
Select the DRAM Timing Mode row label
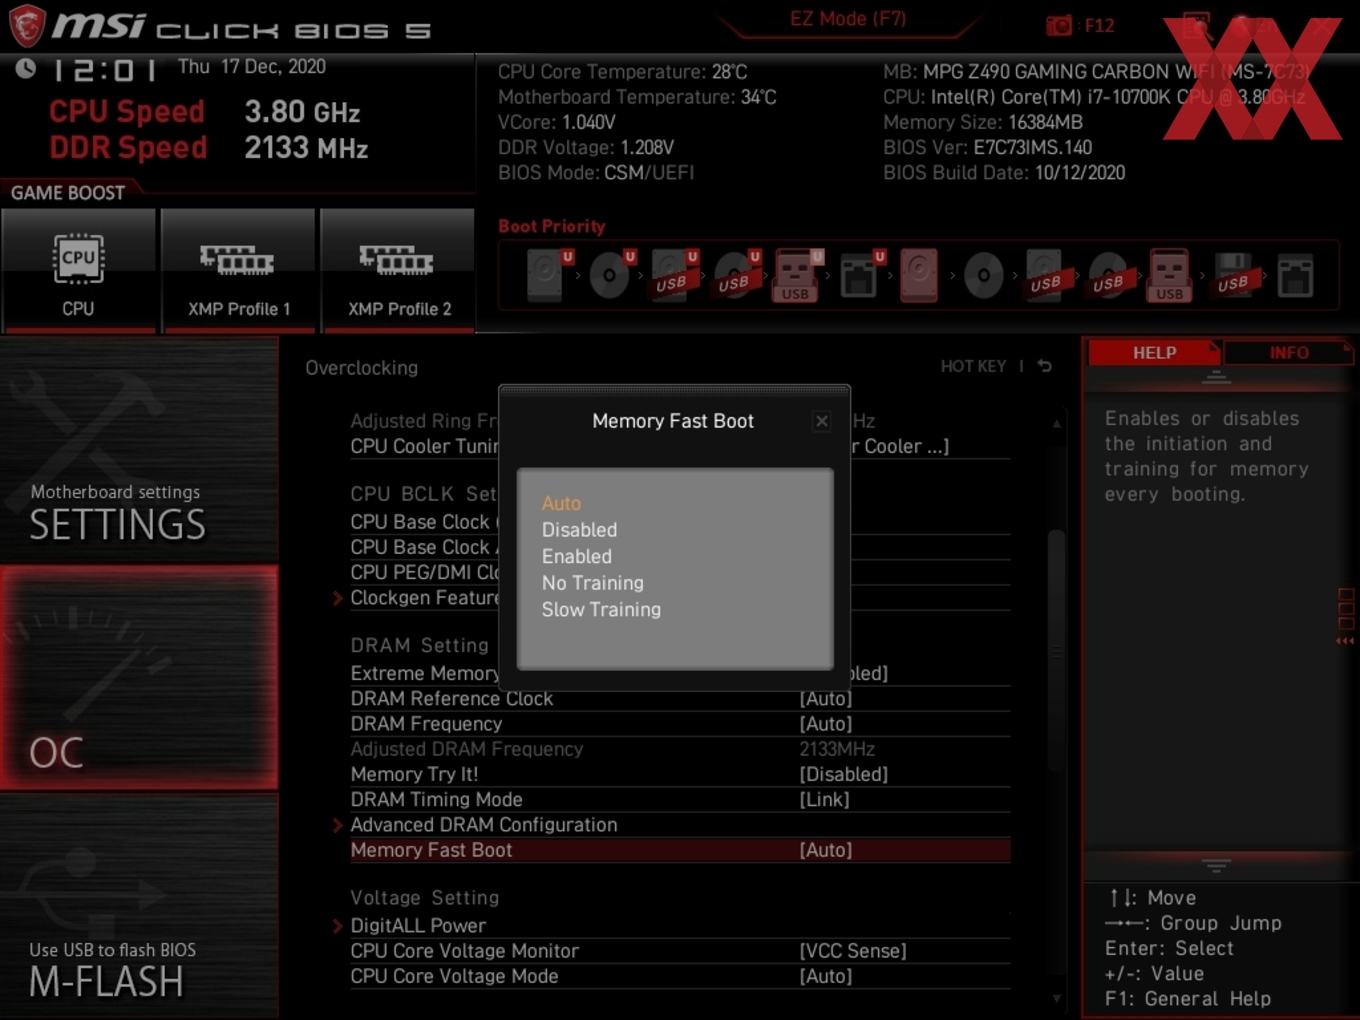coord(436,799)
